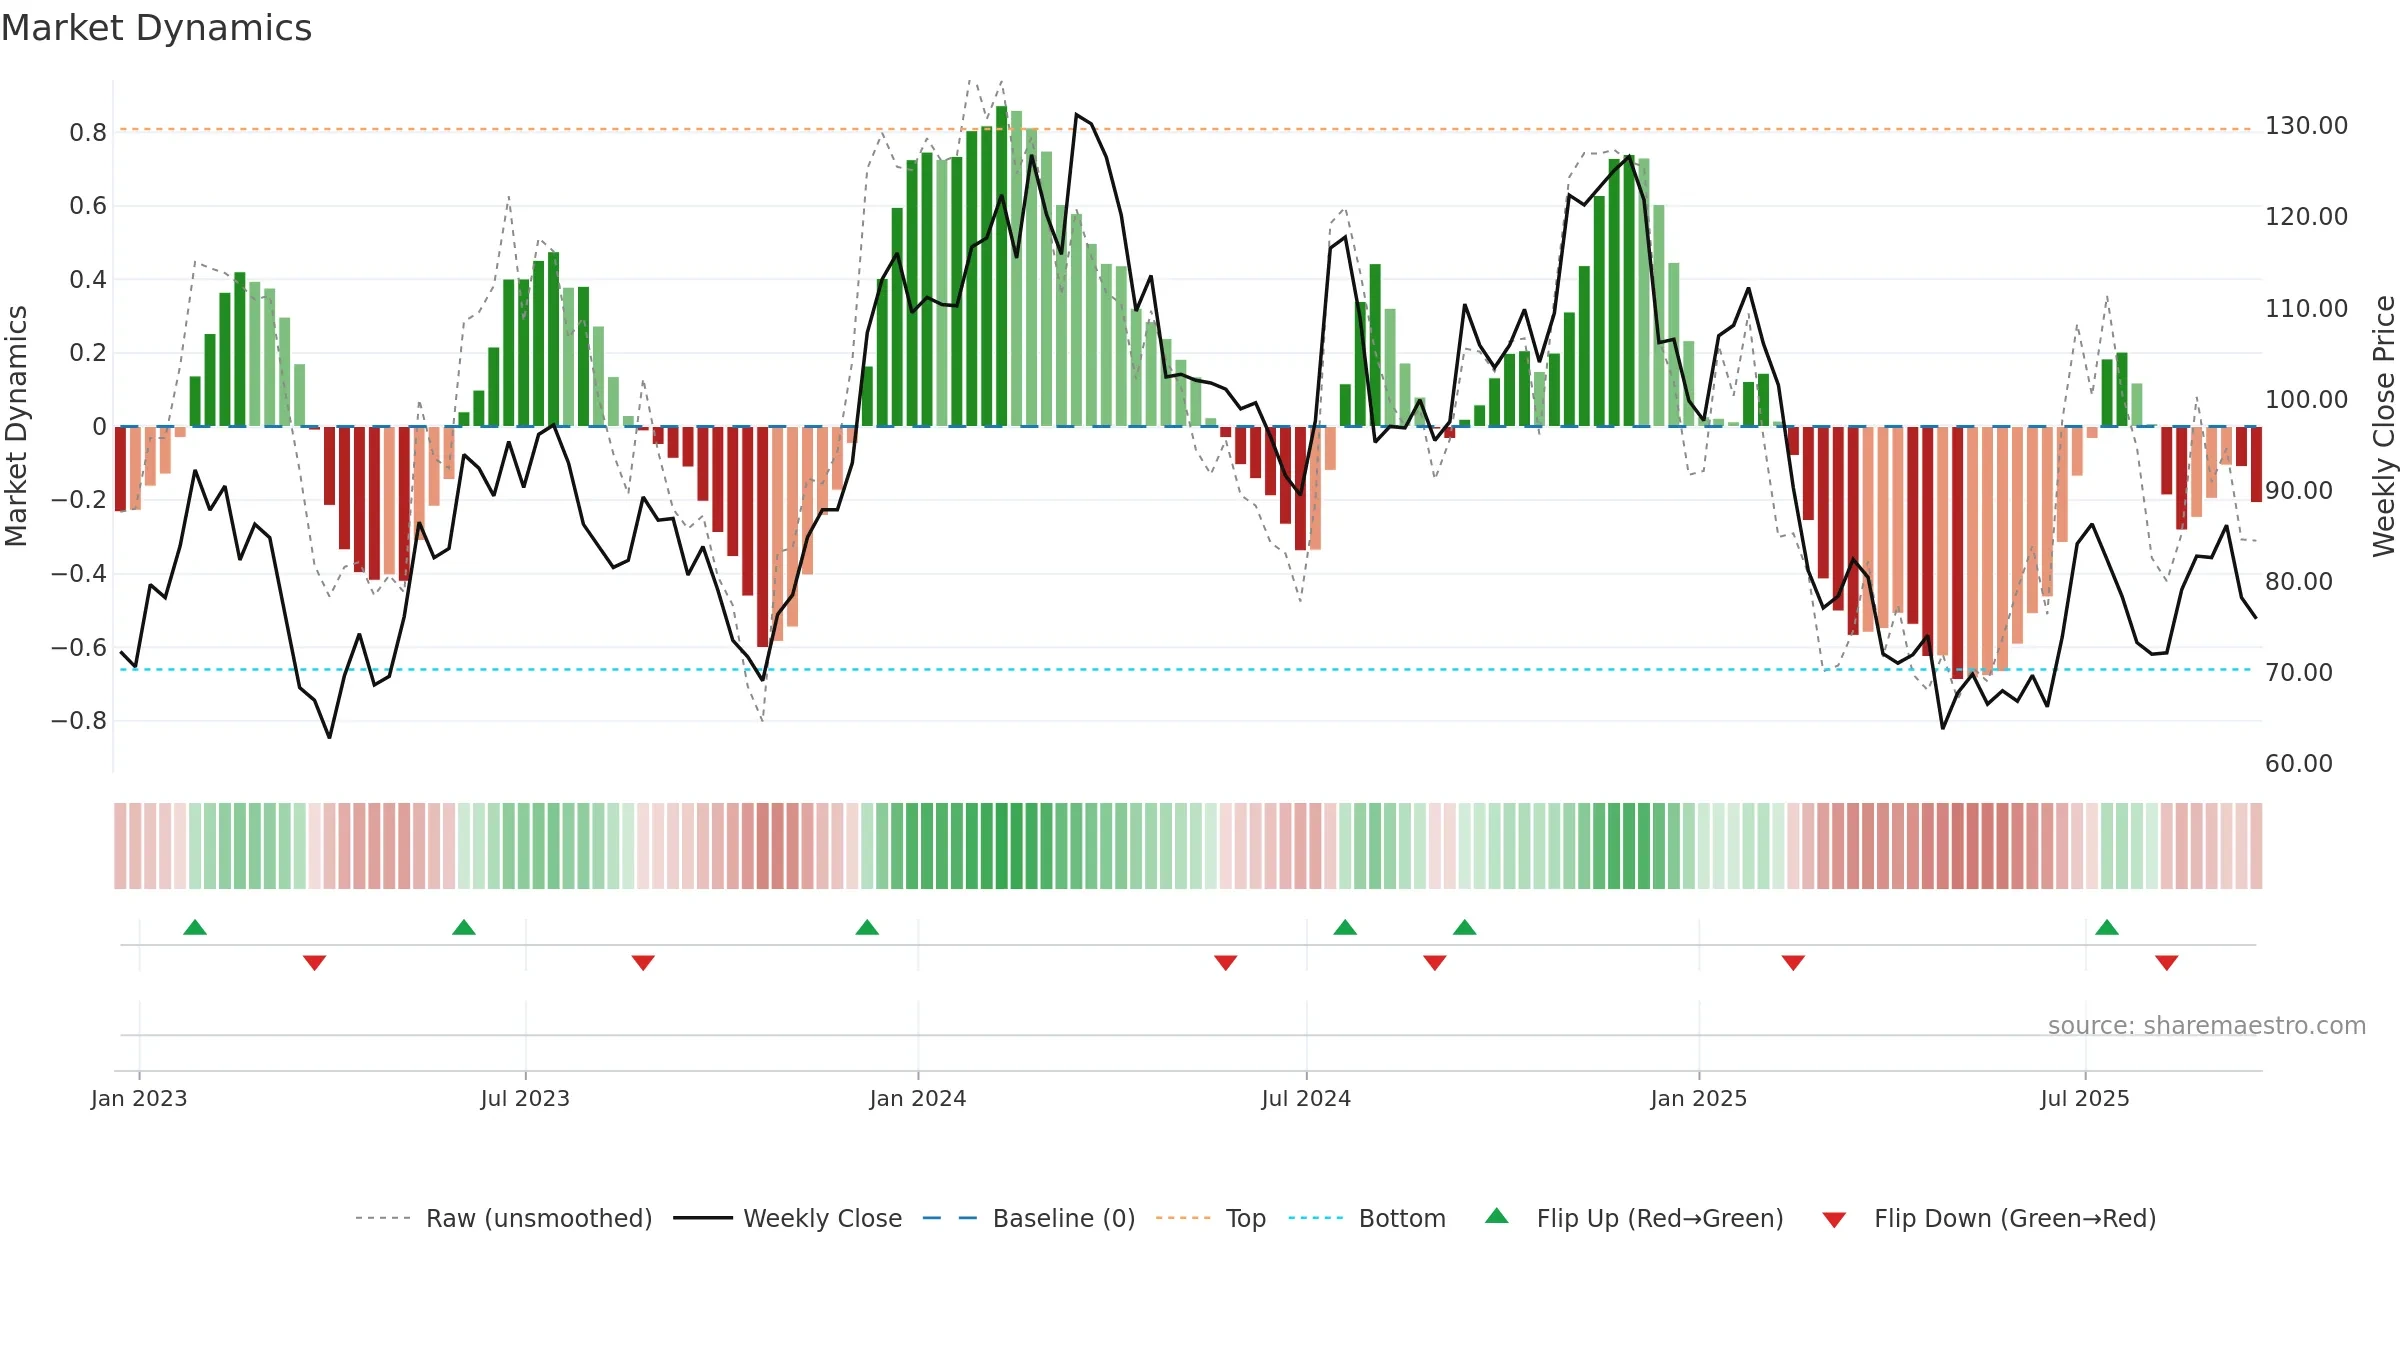Screen dimensions: 2400x1350
Task: Select the Flip Down marker from August 2023
Action: [x=643, y=963]
